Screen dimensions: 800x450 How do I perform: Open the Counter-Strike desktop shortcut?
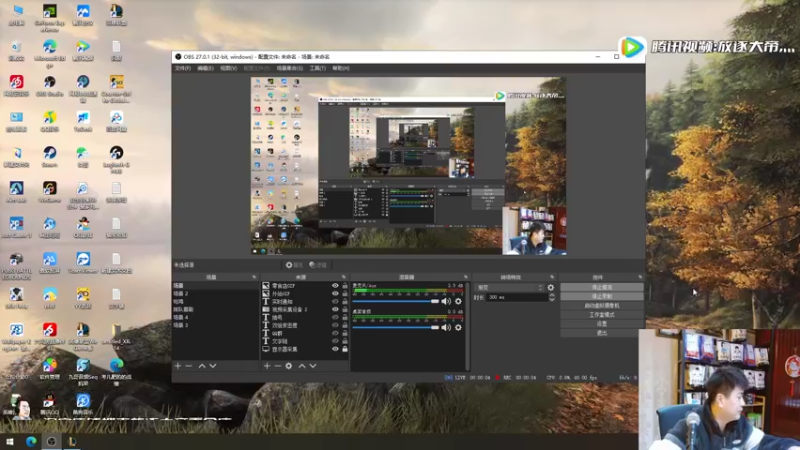point(116,88)
